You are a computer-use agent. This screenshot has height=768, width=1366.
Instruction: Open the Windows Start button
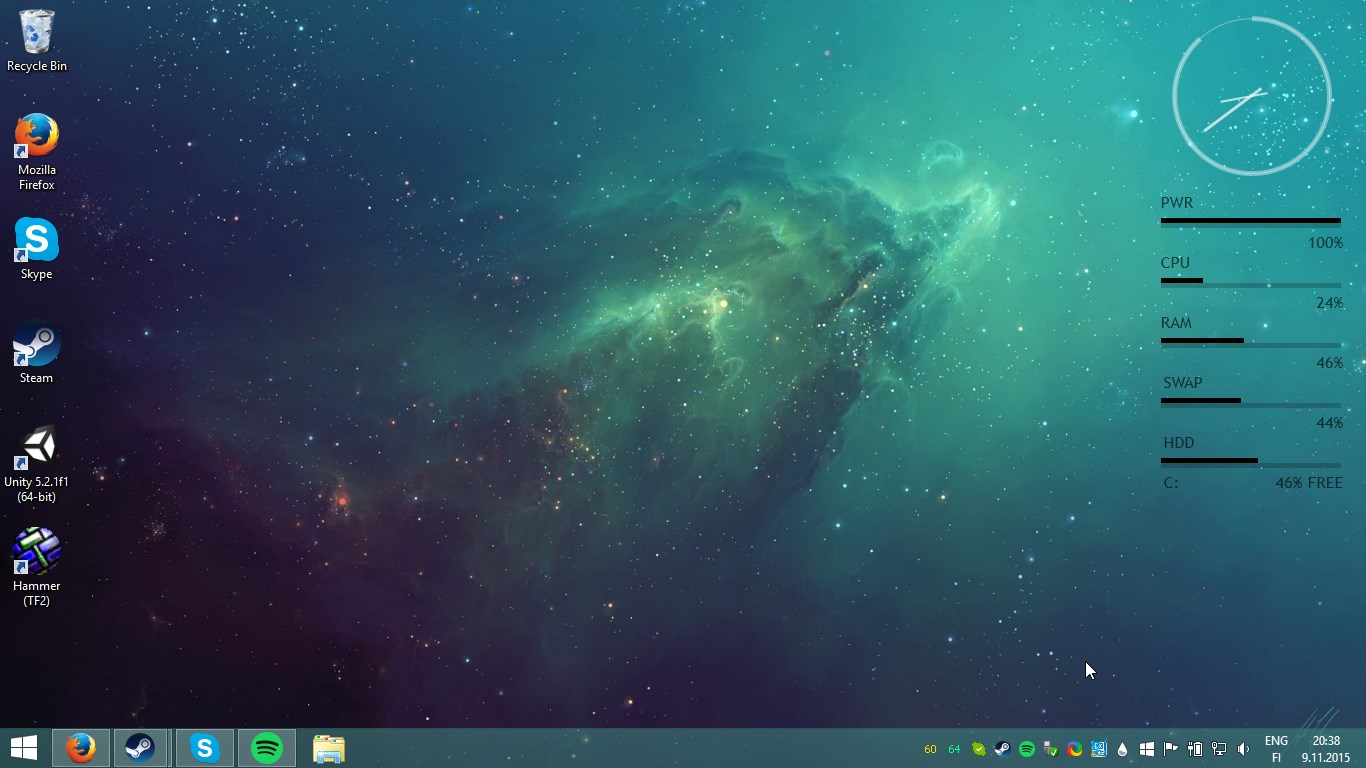(23, 748)
